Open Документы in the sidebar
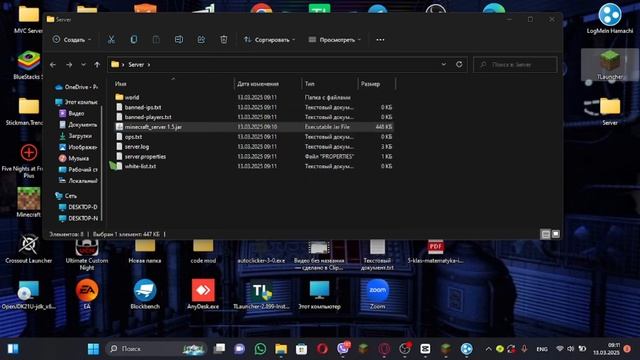Image resolution: width=640 pixels, height=360 pixels. 78,124
